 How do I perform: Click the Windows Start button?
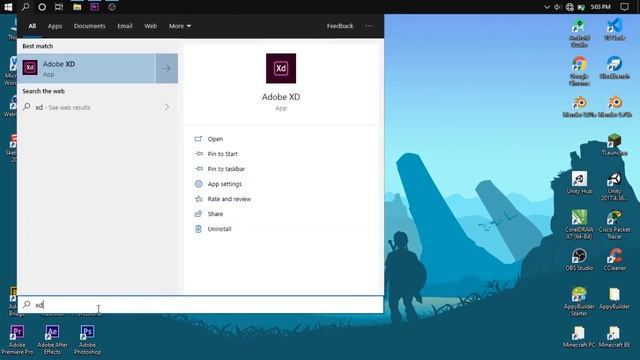(8, 7)
